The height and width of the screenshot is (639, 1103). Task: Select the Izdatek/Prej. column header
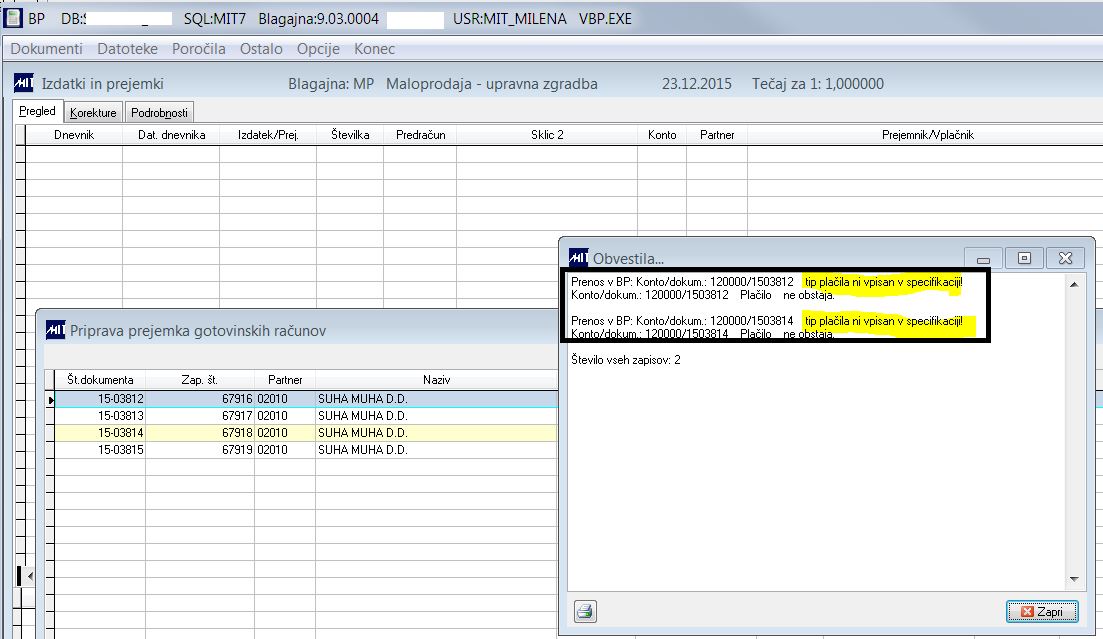[268, 134]
